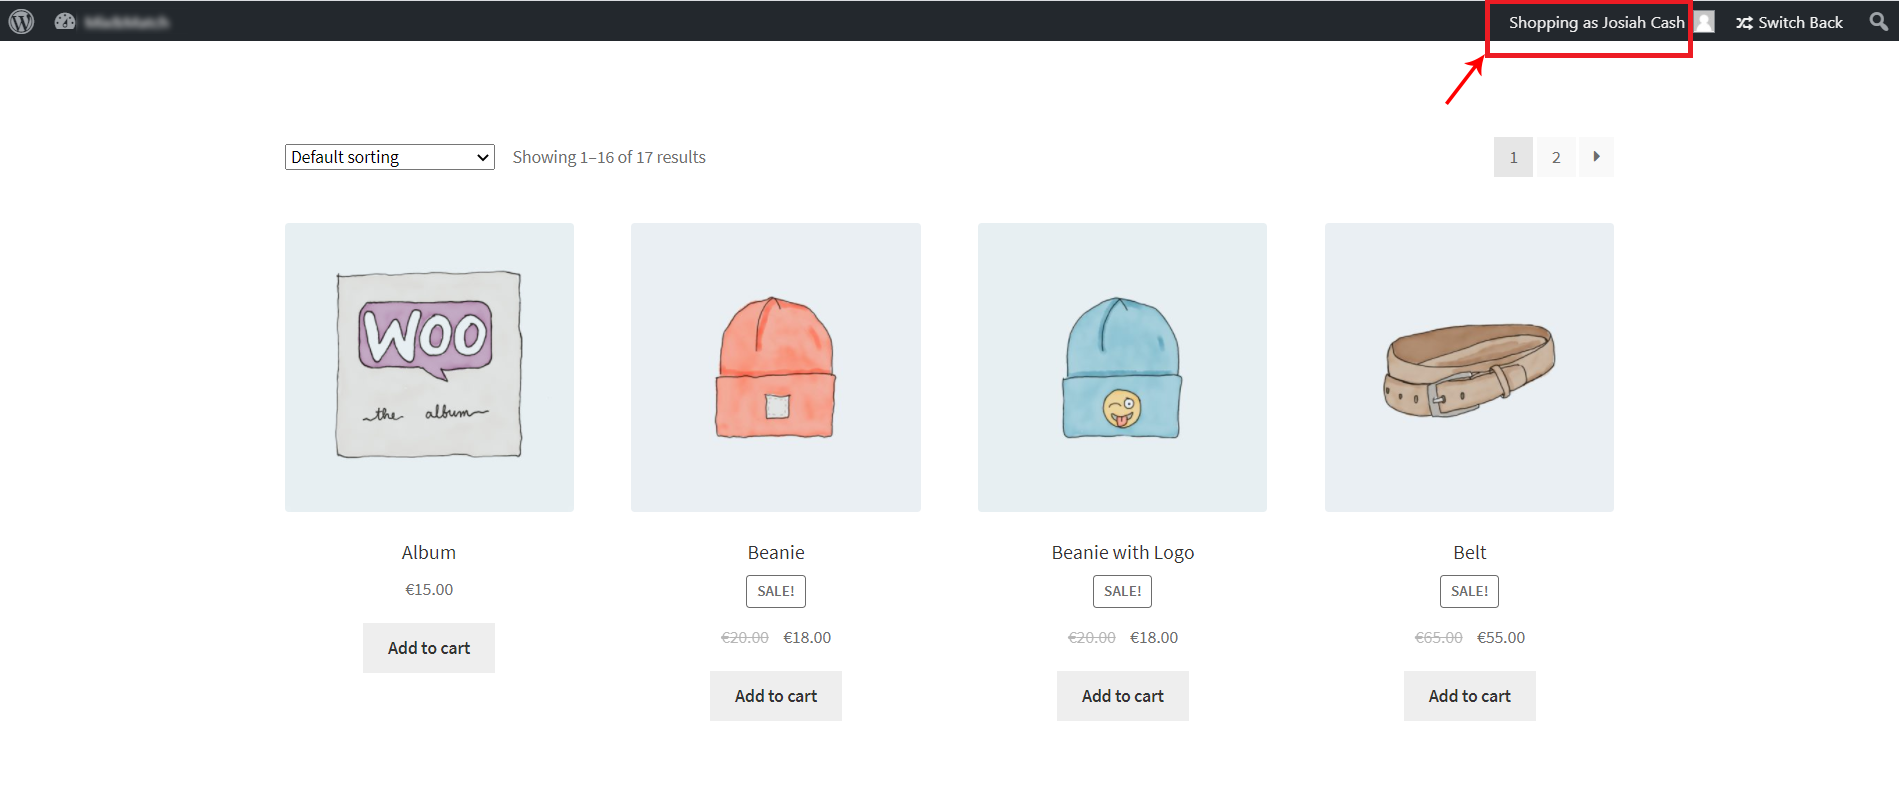The width and height of the screenshot is (1899, 788).
Task: Go to page 2 of results
Action: tap(1556, 157)
